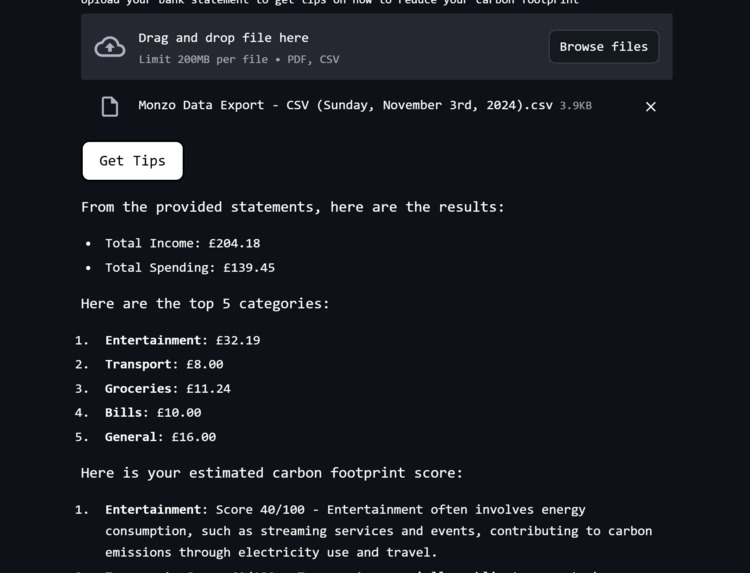Screen dimensions: 750x573
Task: Click the Entertainment £32.19 category row
Action: tap(183, 341)
